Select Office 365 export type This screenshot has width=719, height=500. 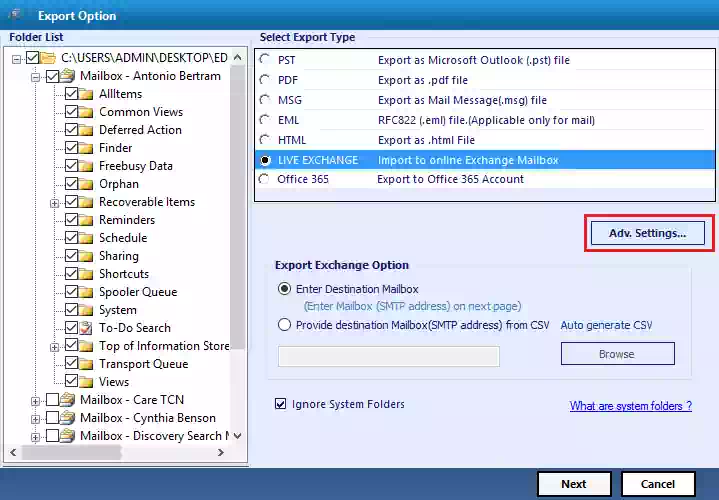264,179
